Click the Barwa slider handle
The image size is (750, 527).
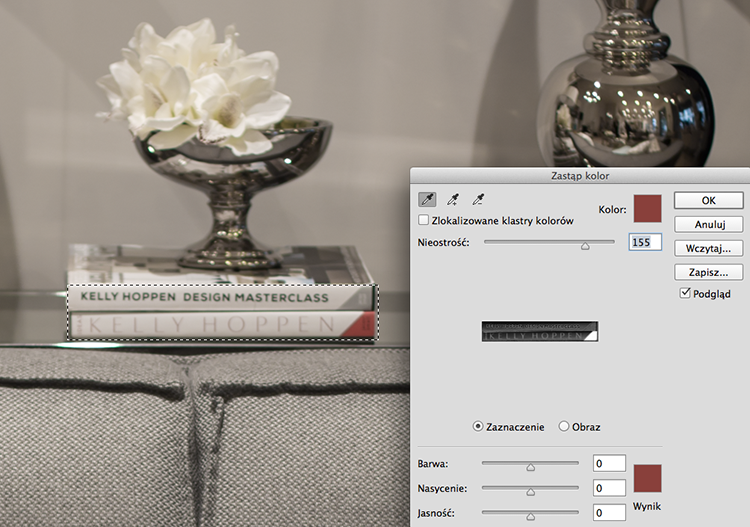click(530, 467)
